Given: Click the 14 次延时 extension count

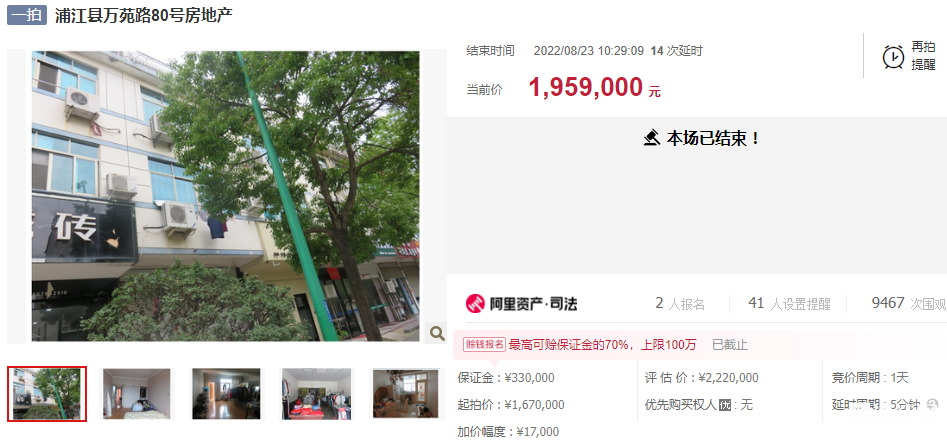Looking at the screenshot, I should 676,51.
